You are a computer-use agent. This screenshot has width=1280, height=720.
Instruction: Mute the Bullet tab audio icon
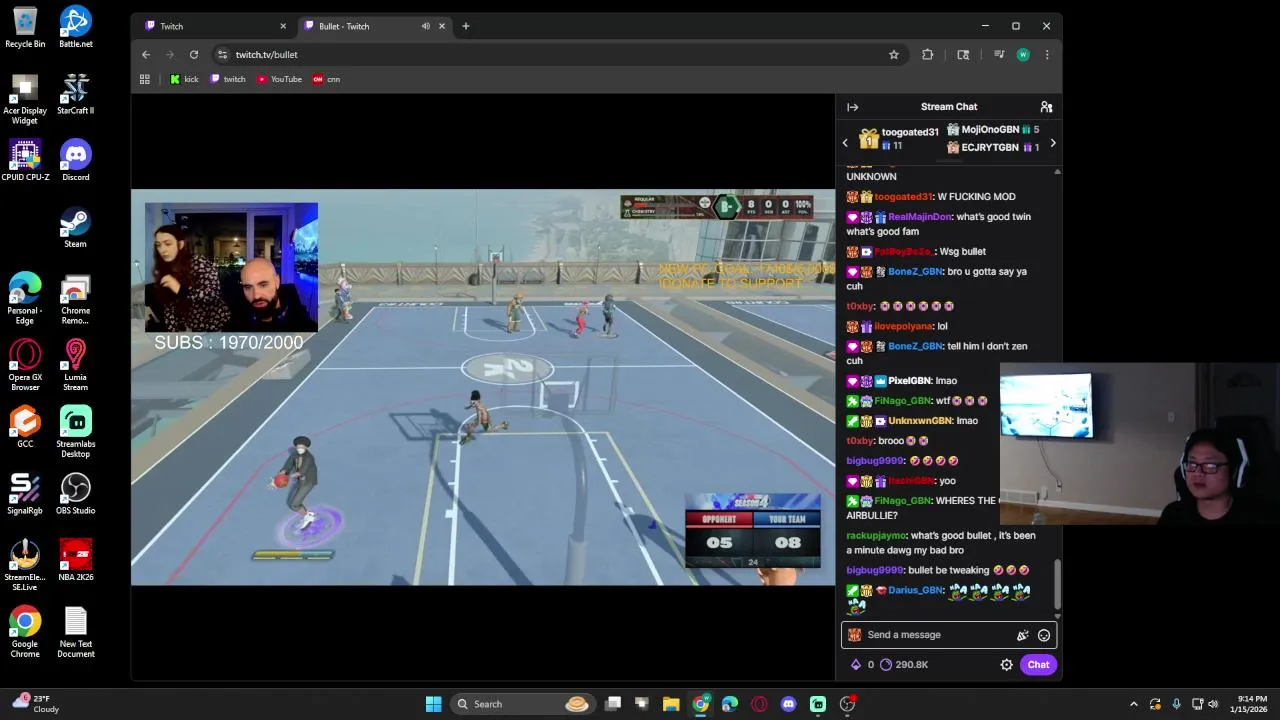[425, 26]
